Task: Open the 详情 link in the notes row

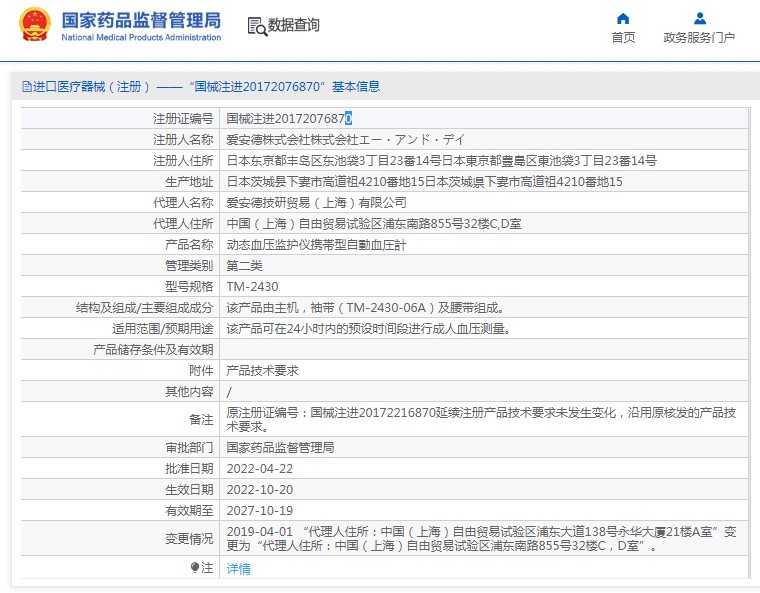Action: tap(238, 568)
